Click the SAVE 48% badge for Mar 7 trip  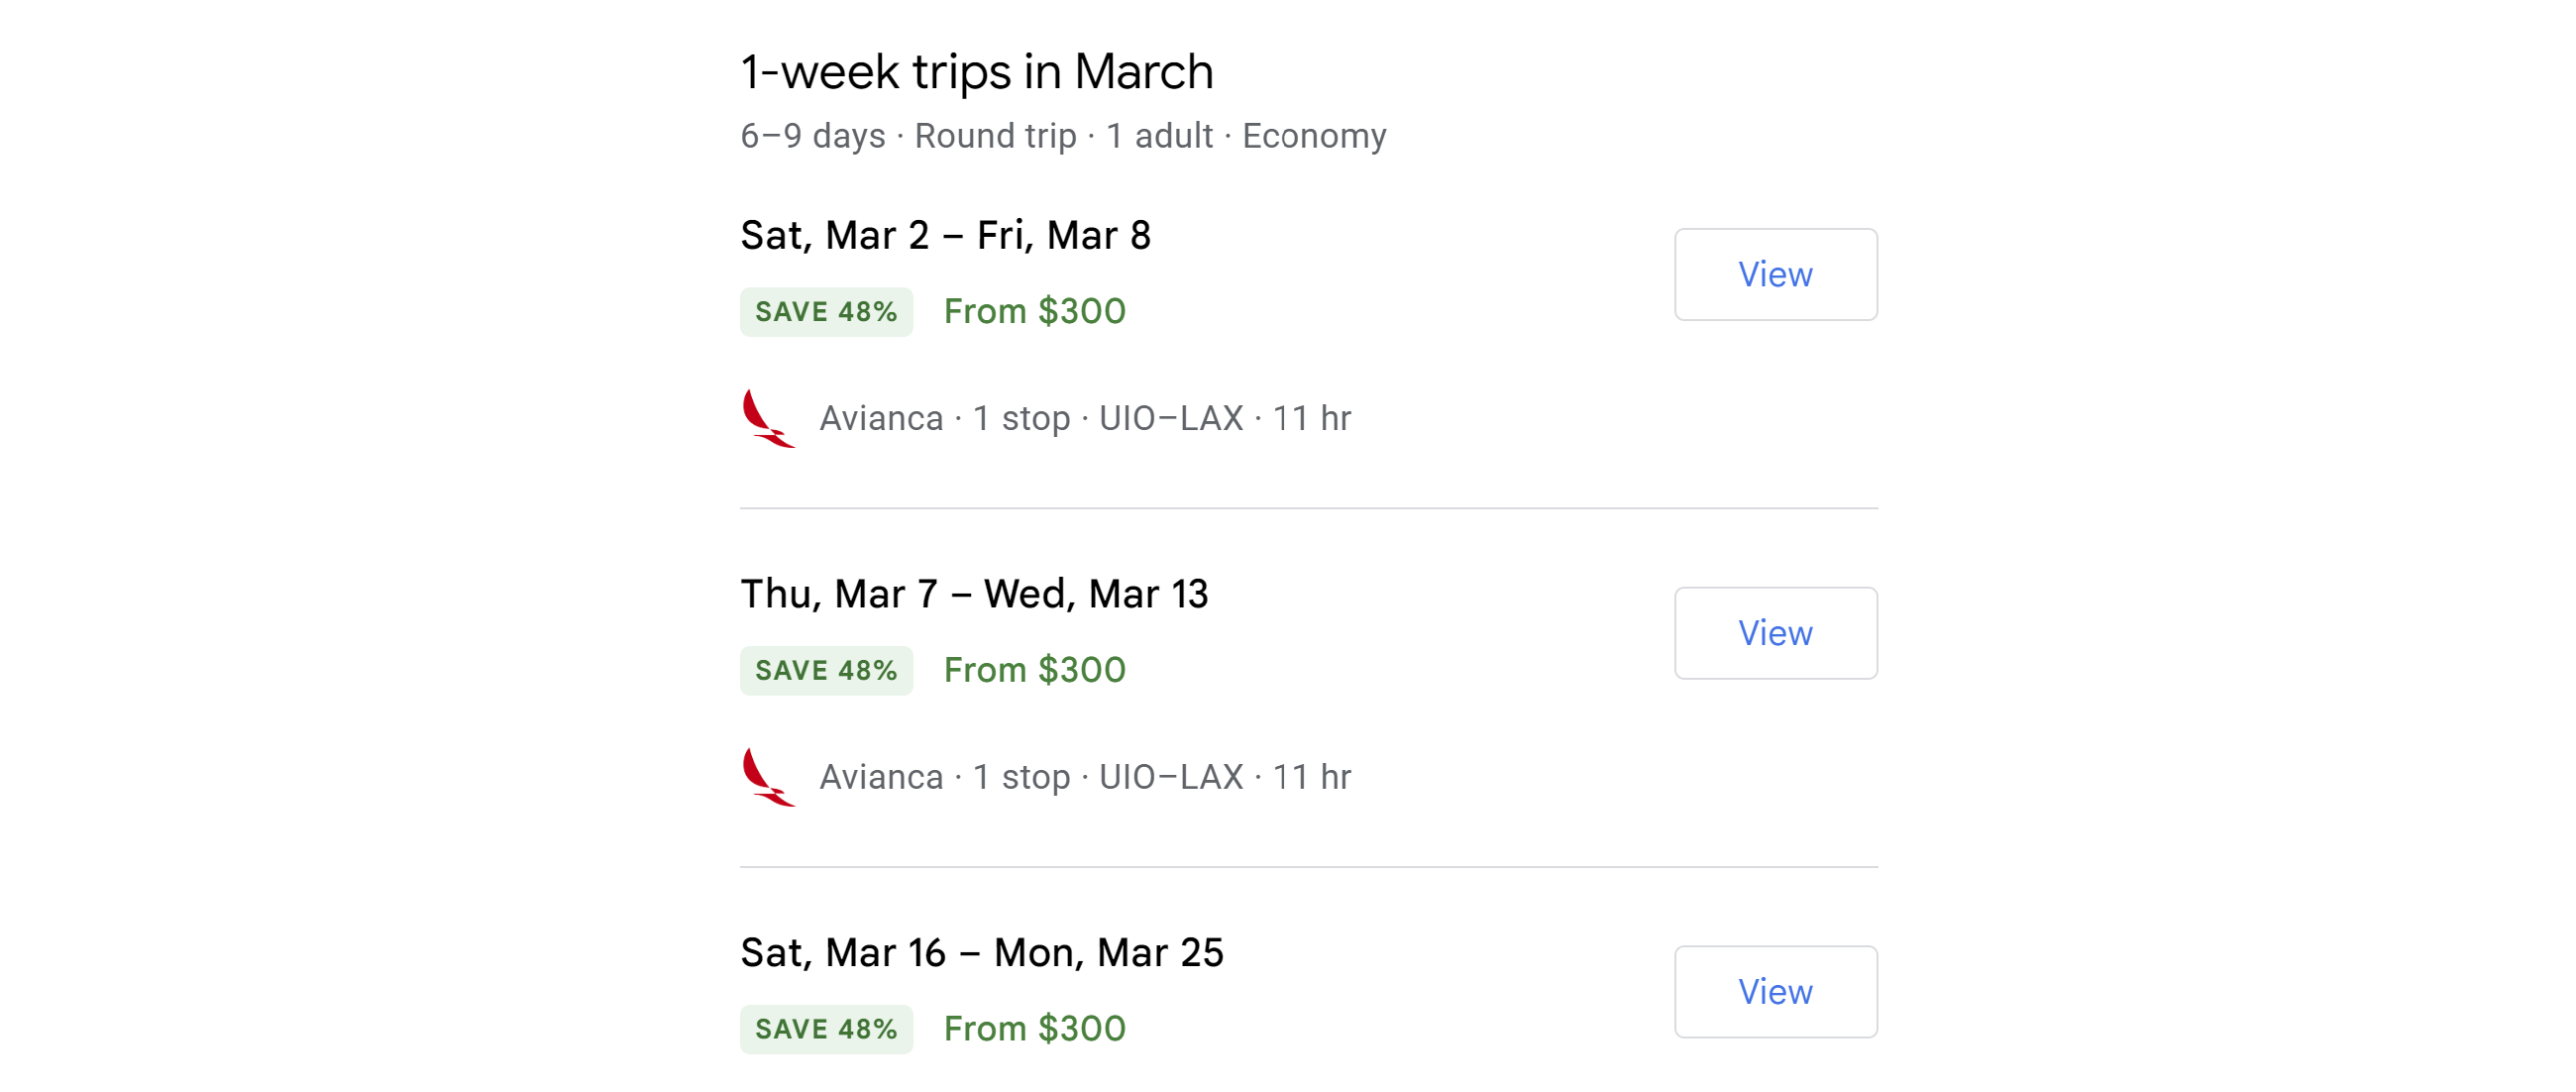826,671
